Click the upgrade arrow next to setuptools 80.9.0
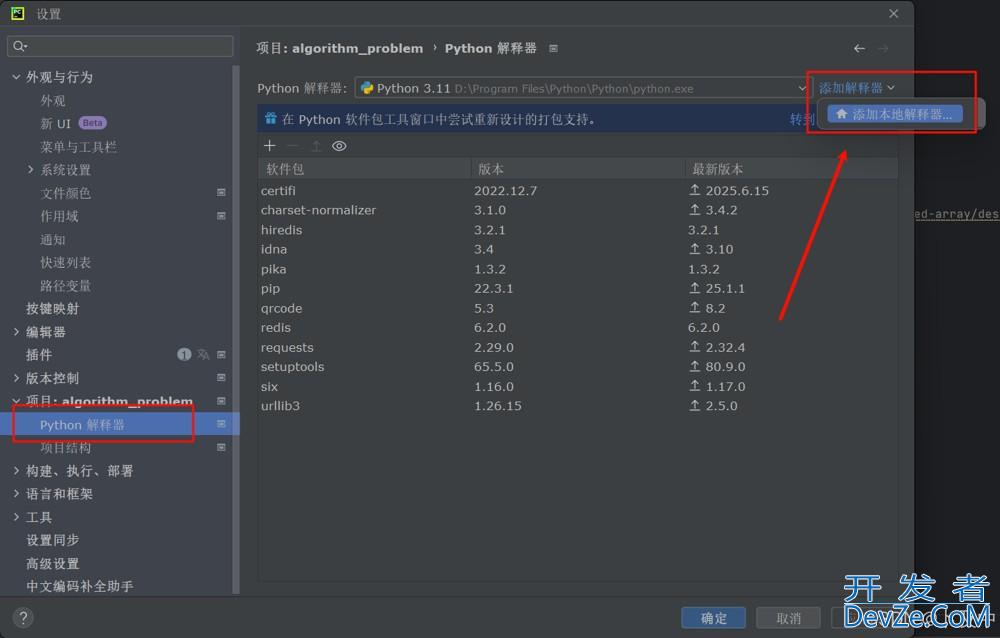 click(x=695, y=366)
